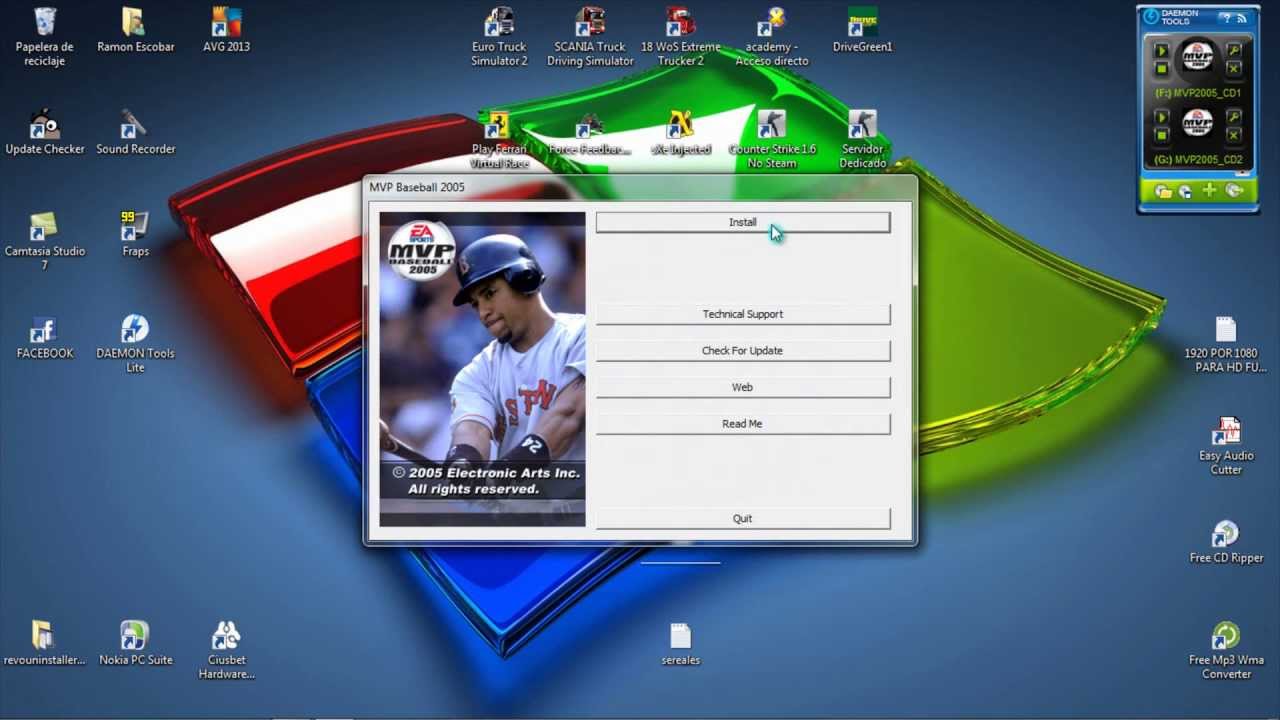Select the 1920 POR 1080 text file icon
Screen dimensions: 1280x720
pos(1226,343)
